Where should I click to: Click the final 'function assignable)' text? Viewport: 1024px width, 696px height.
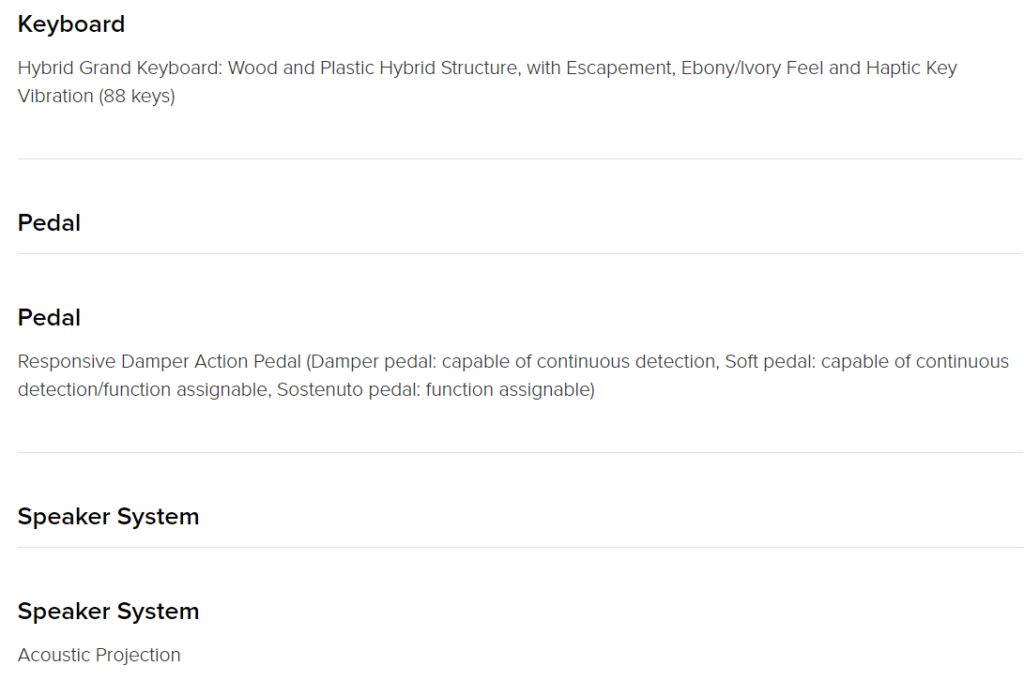tap(510, 390)
